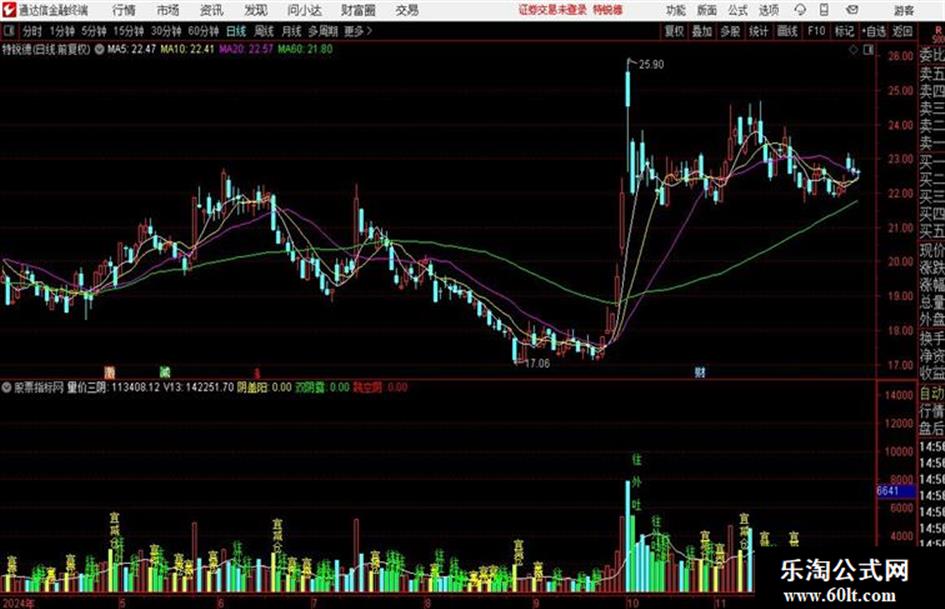Click the MA5: 22.47 label
945x609 pixels.
131,49
